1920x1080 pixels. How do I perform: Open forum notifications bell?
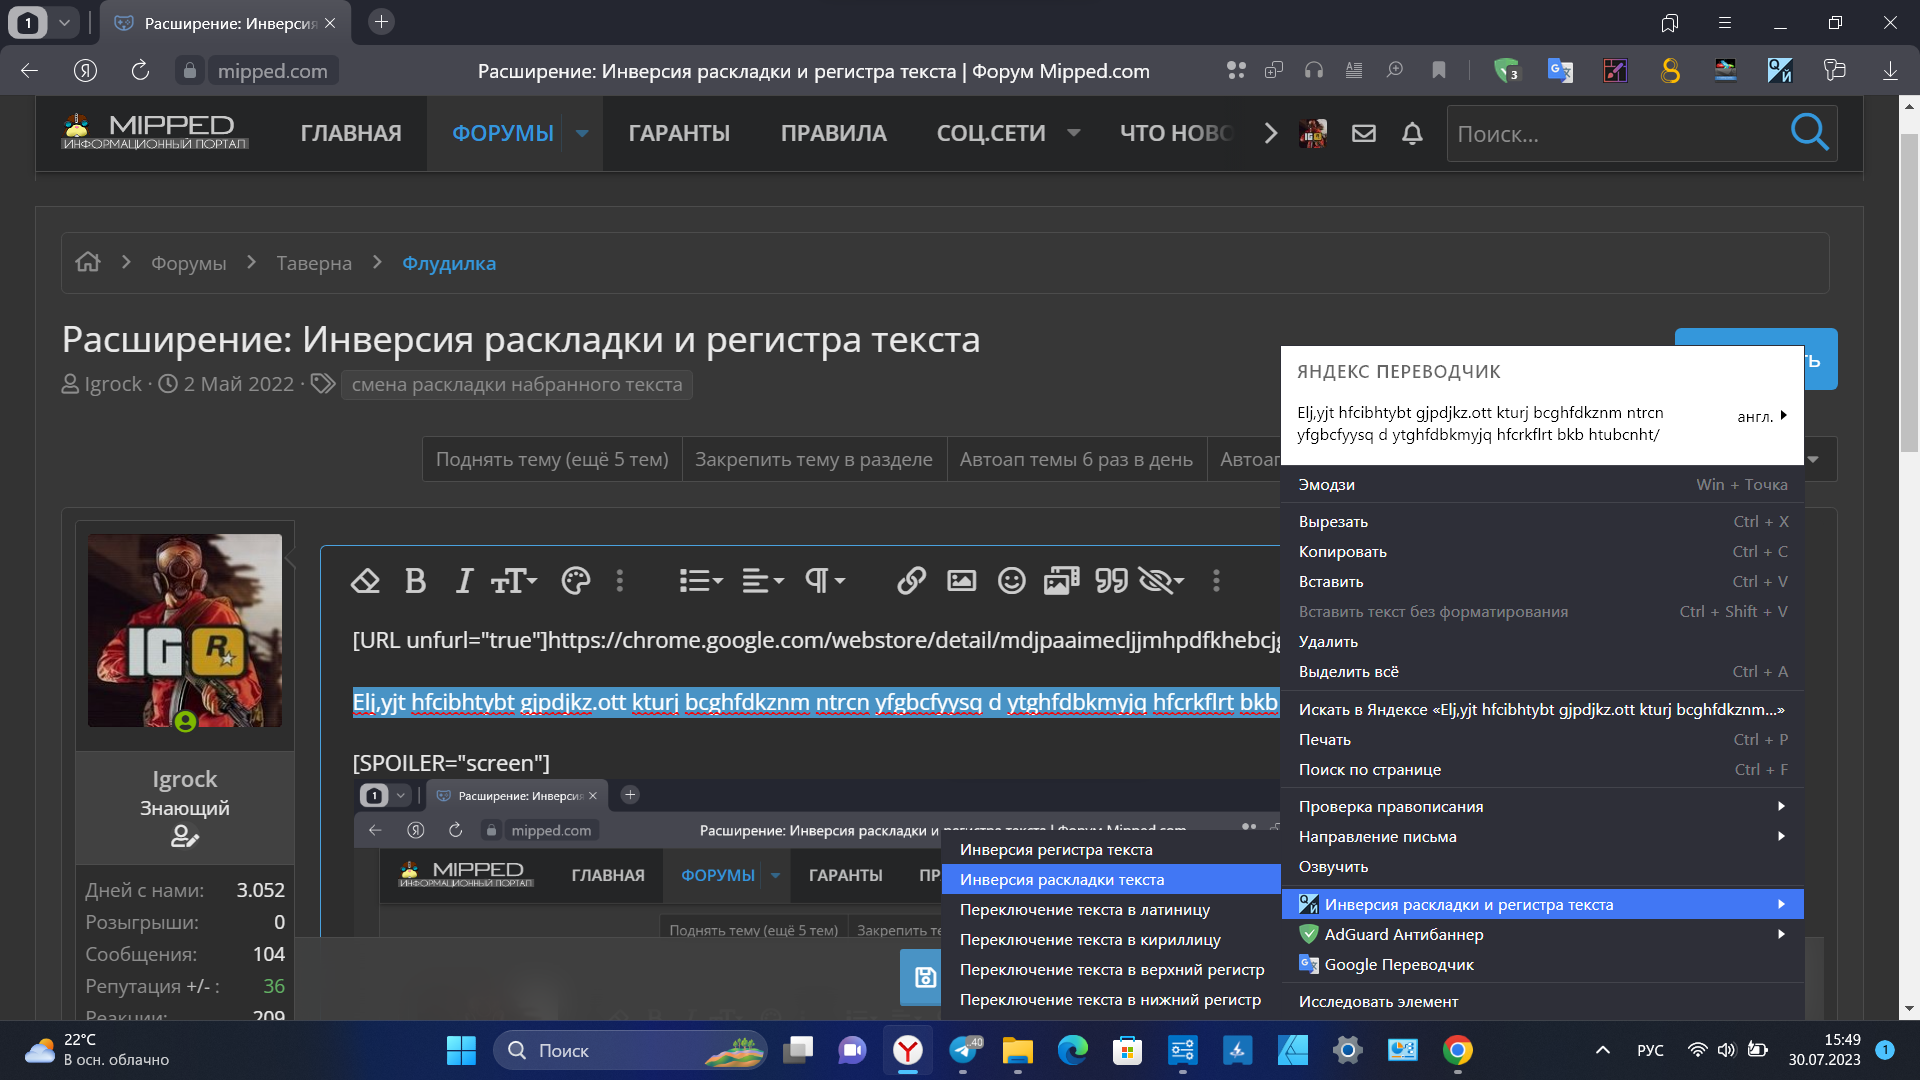1412,133
